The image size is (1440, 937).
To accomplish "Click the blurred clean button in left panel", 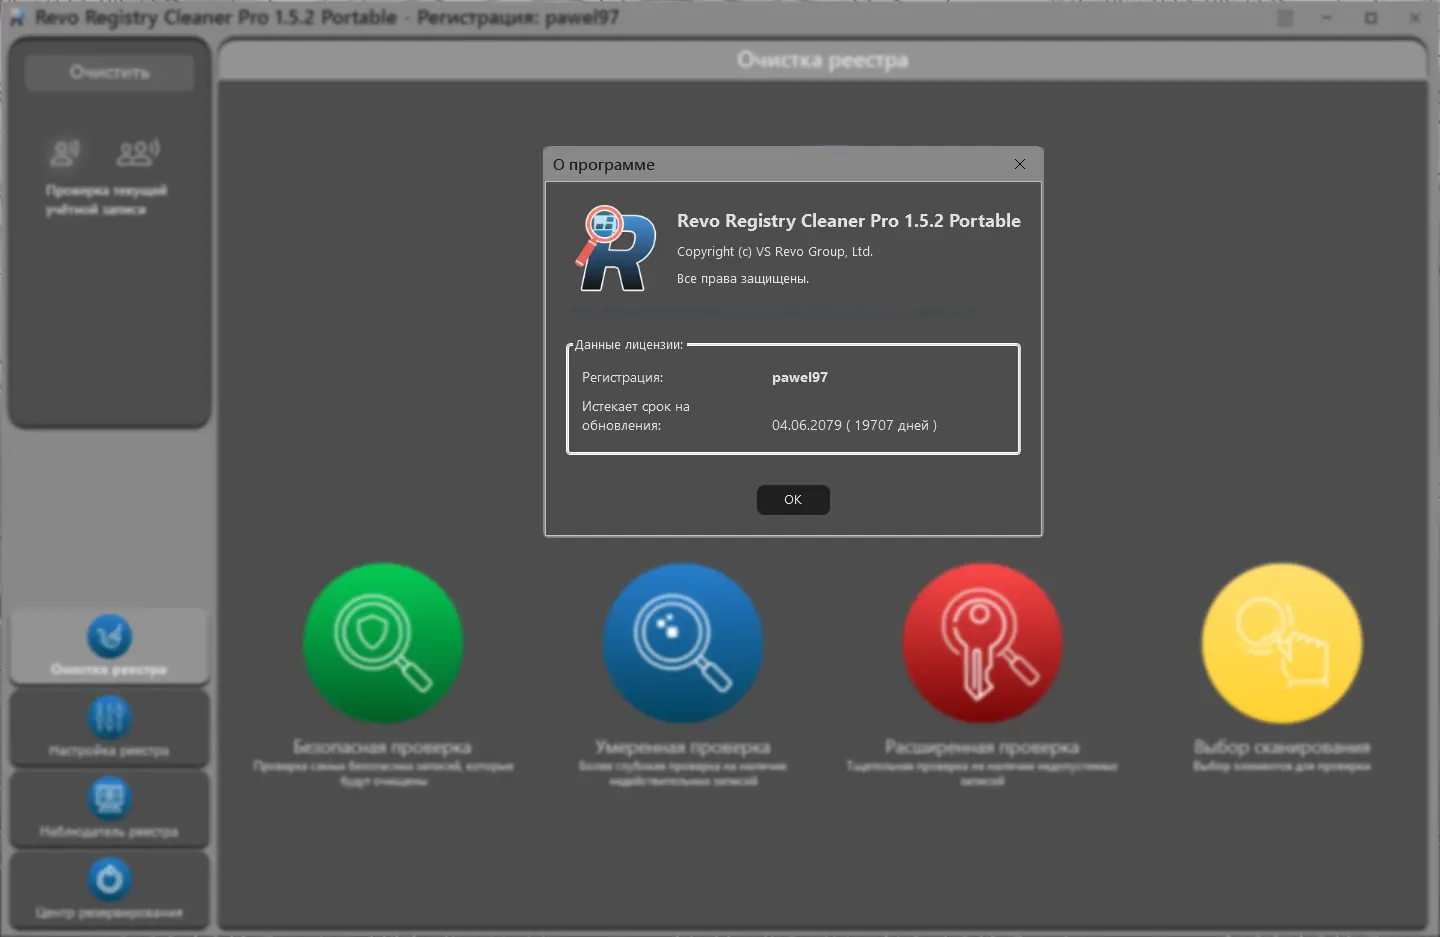I will click(x=110, y=72).
